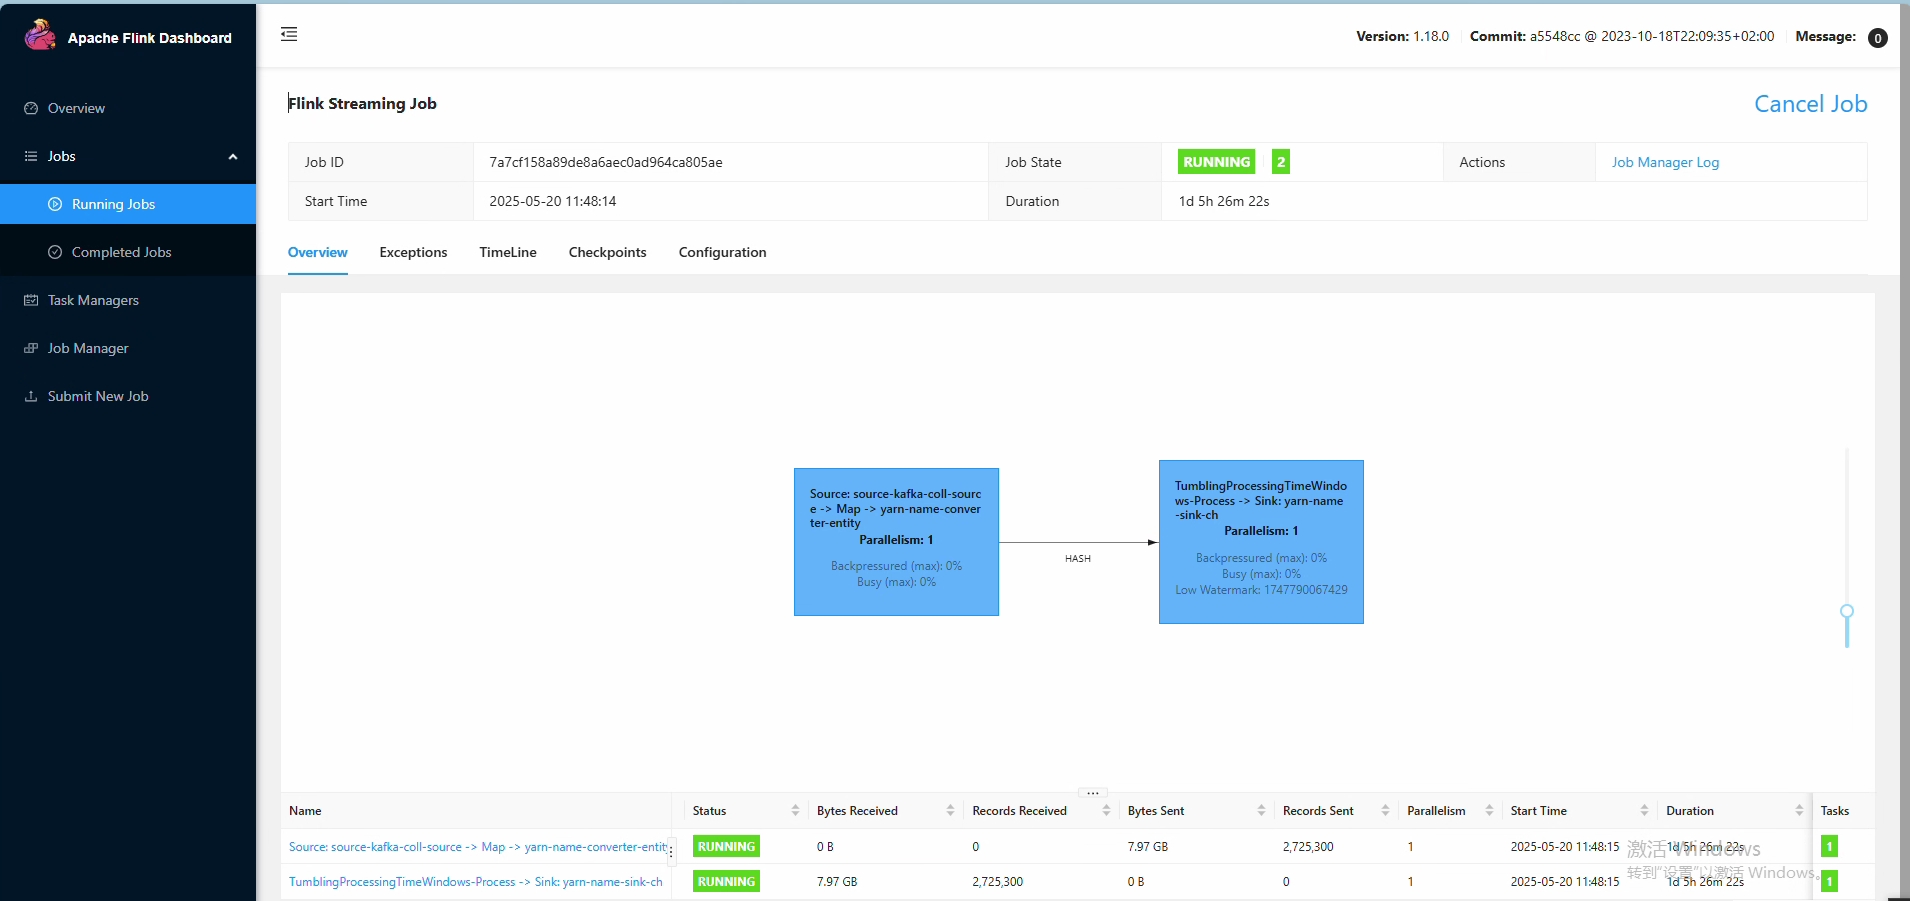Click the Submit New Job upload icon

coord(31,396)
